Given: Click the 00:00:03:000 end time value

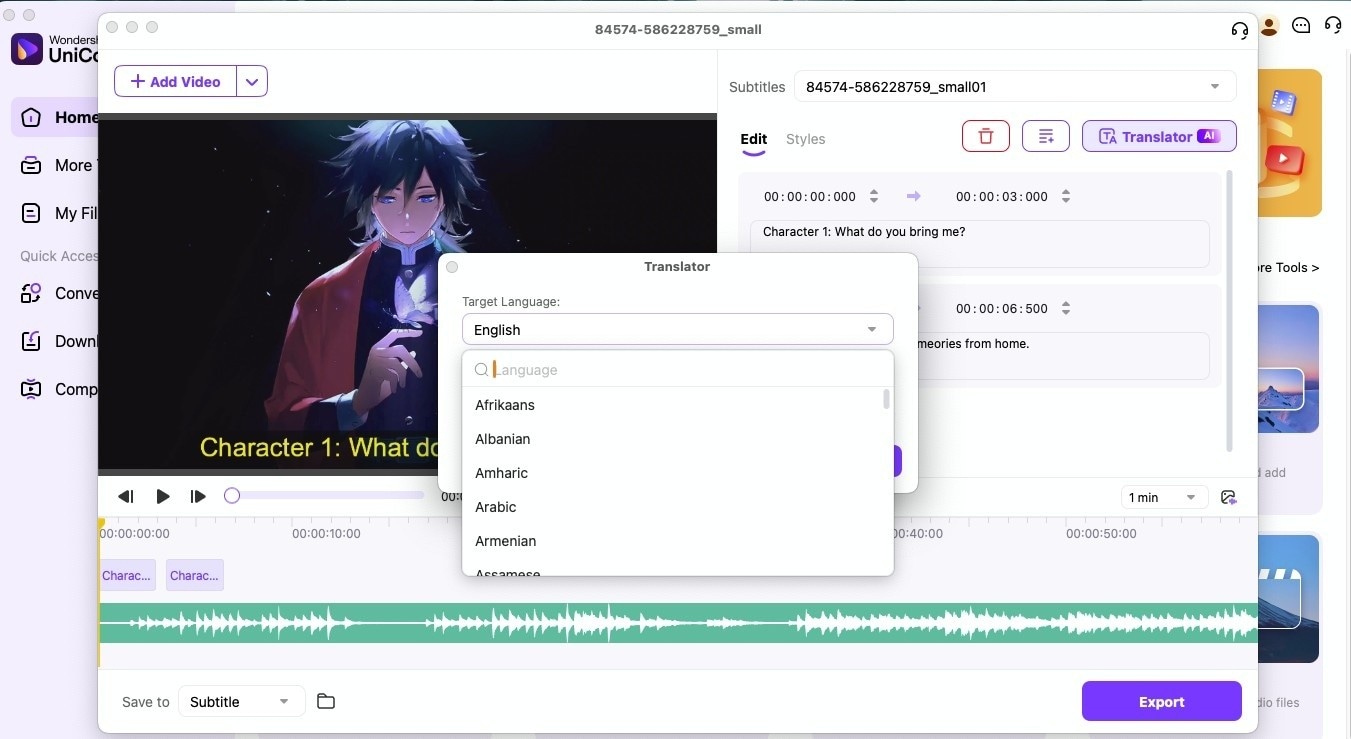Looking at the screenshot, I should 1002,197.
